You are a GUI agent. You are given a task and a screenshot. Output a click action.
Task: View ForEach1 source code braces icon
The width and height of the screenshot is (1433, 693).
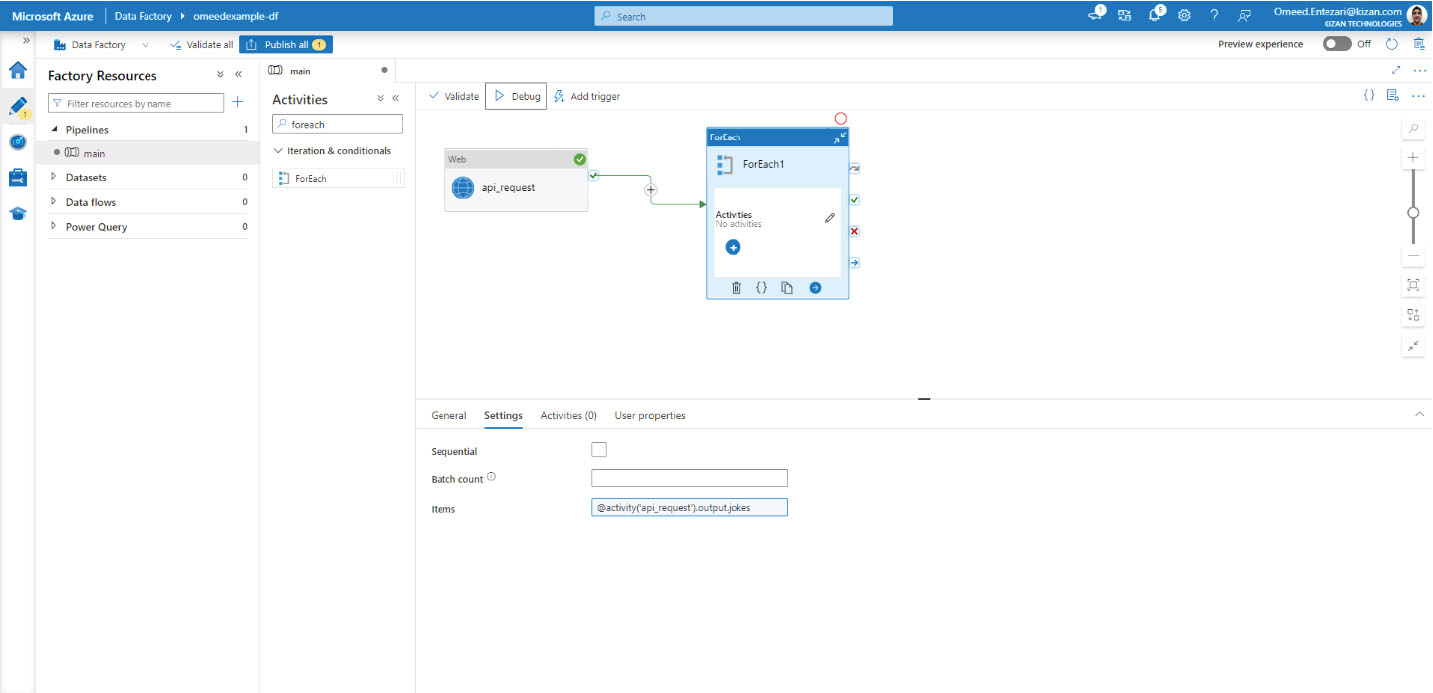pos(761,288)
